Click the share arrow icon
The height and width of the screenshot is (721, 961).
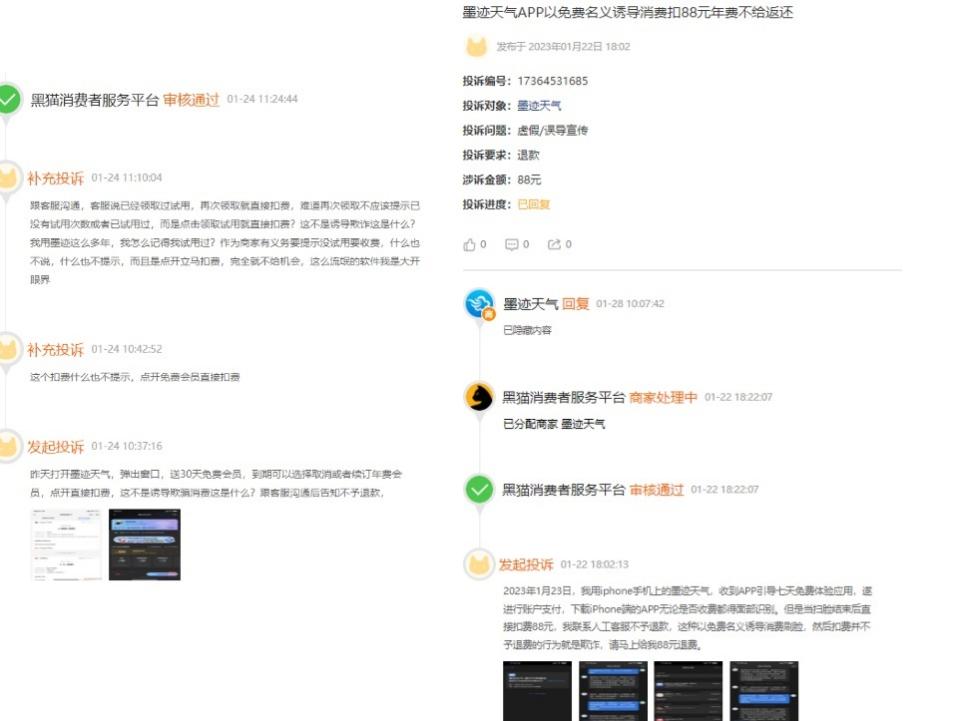[554, 244]
